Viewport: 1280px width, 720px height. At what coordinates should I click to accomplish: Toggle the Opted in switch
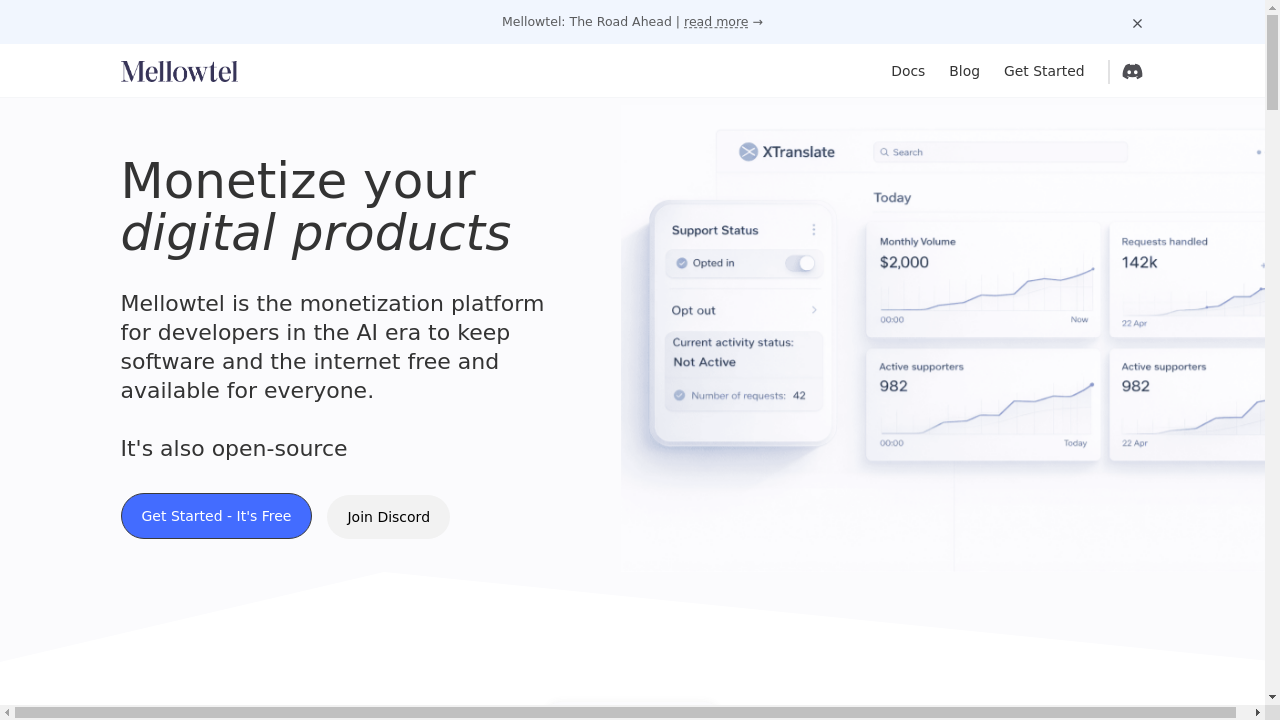[800, 263]
